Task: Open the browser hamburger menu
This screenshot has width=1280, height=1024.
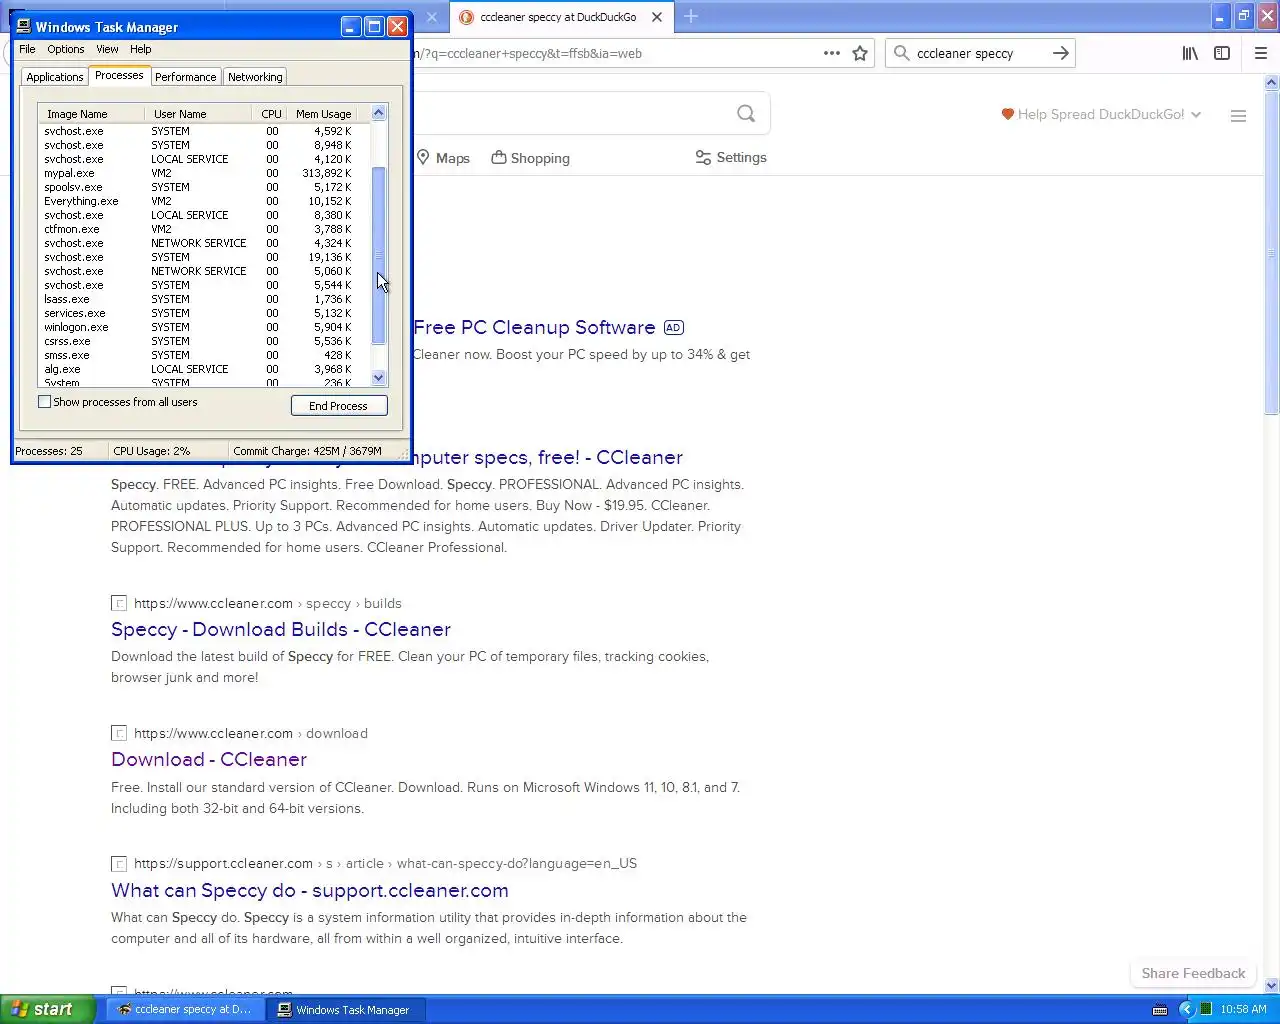Action: [1261, 53]
